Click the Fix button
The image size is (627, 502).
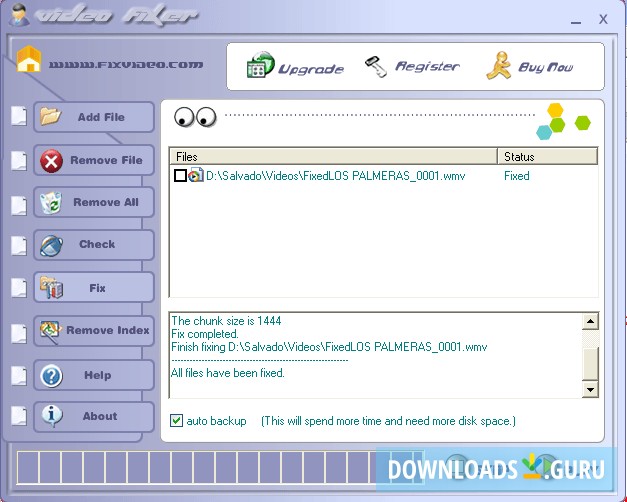tap(94, 288)
